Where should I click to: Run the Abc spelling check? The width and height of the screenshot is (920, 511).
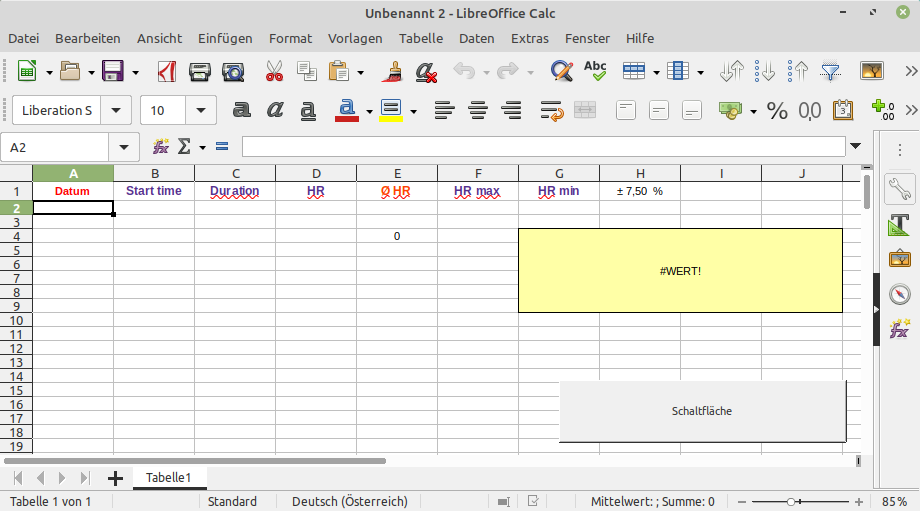coord(595,72)
